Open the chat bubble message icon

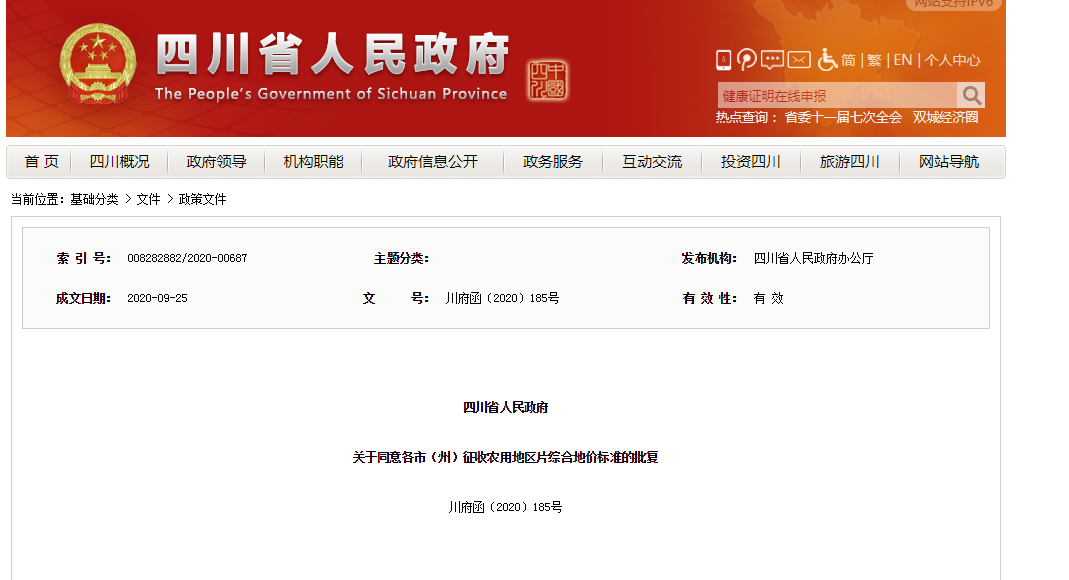[772, 60]
